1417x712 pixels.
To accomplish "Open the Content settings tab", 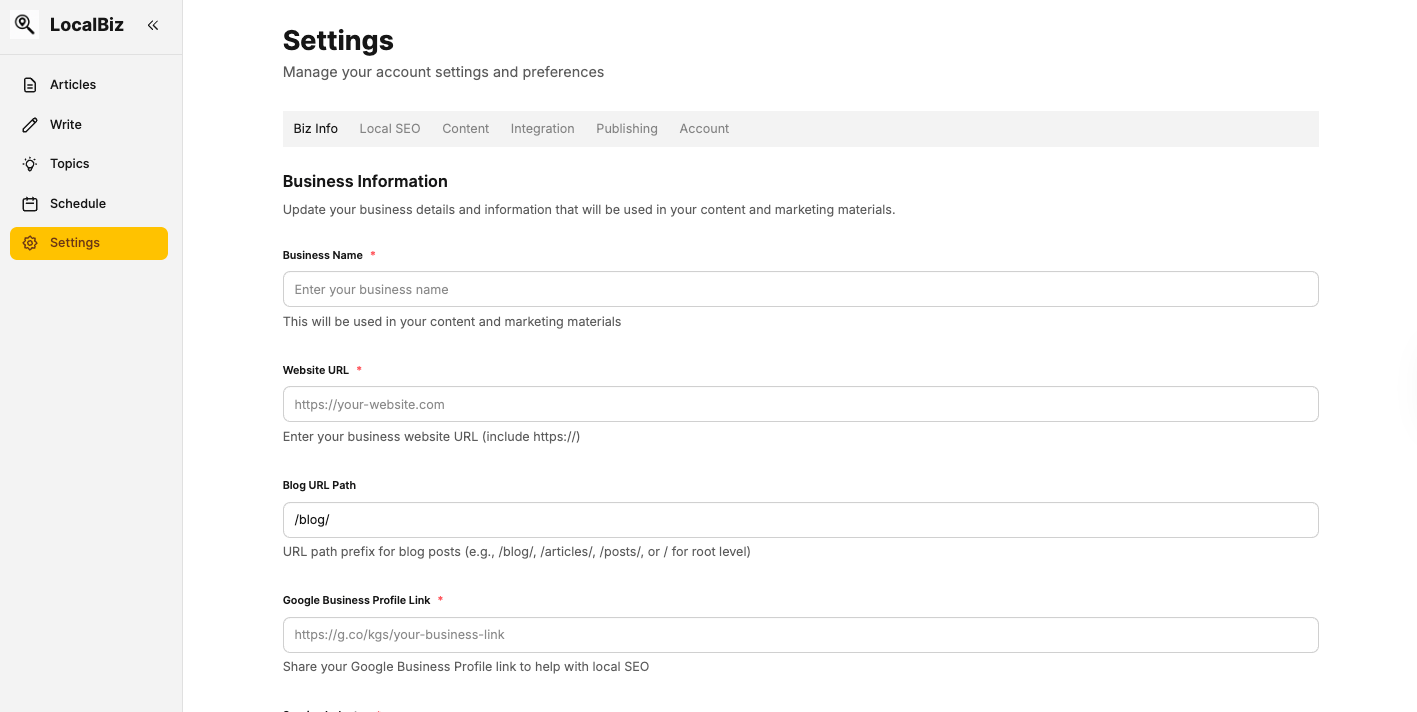I will pyautogui.click(x=465, y=128).
